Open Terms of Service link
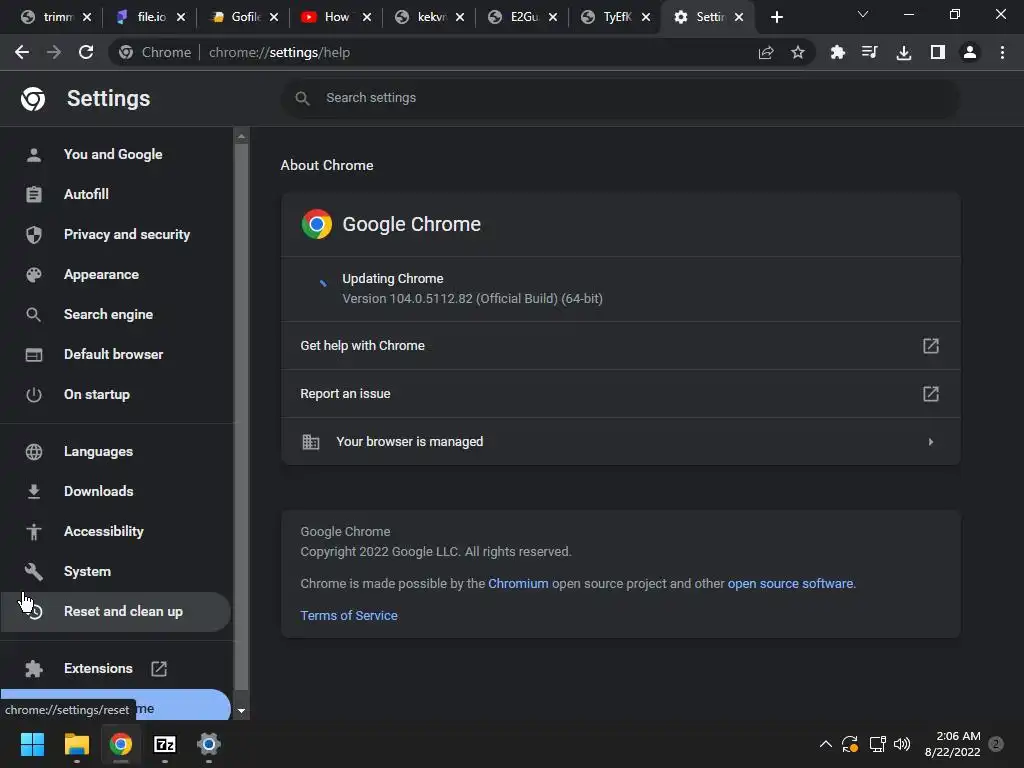Image resolution: width=1024 pixels, height=768 pixels. click(x=349, y=615)
